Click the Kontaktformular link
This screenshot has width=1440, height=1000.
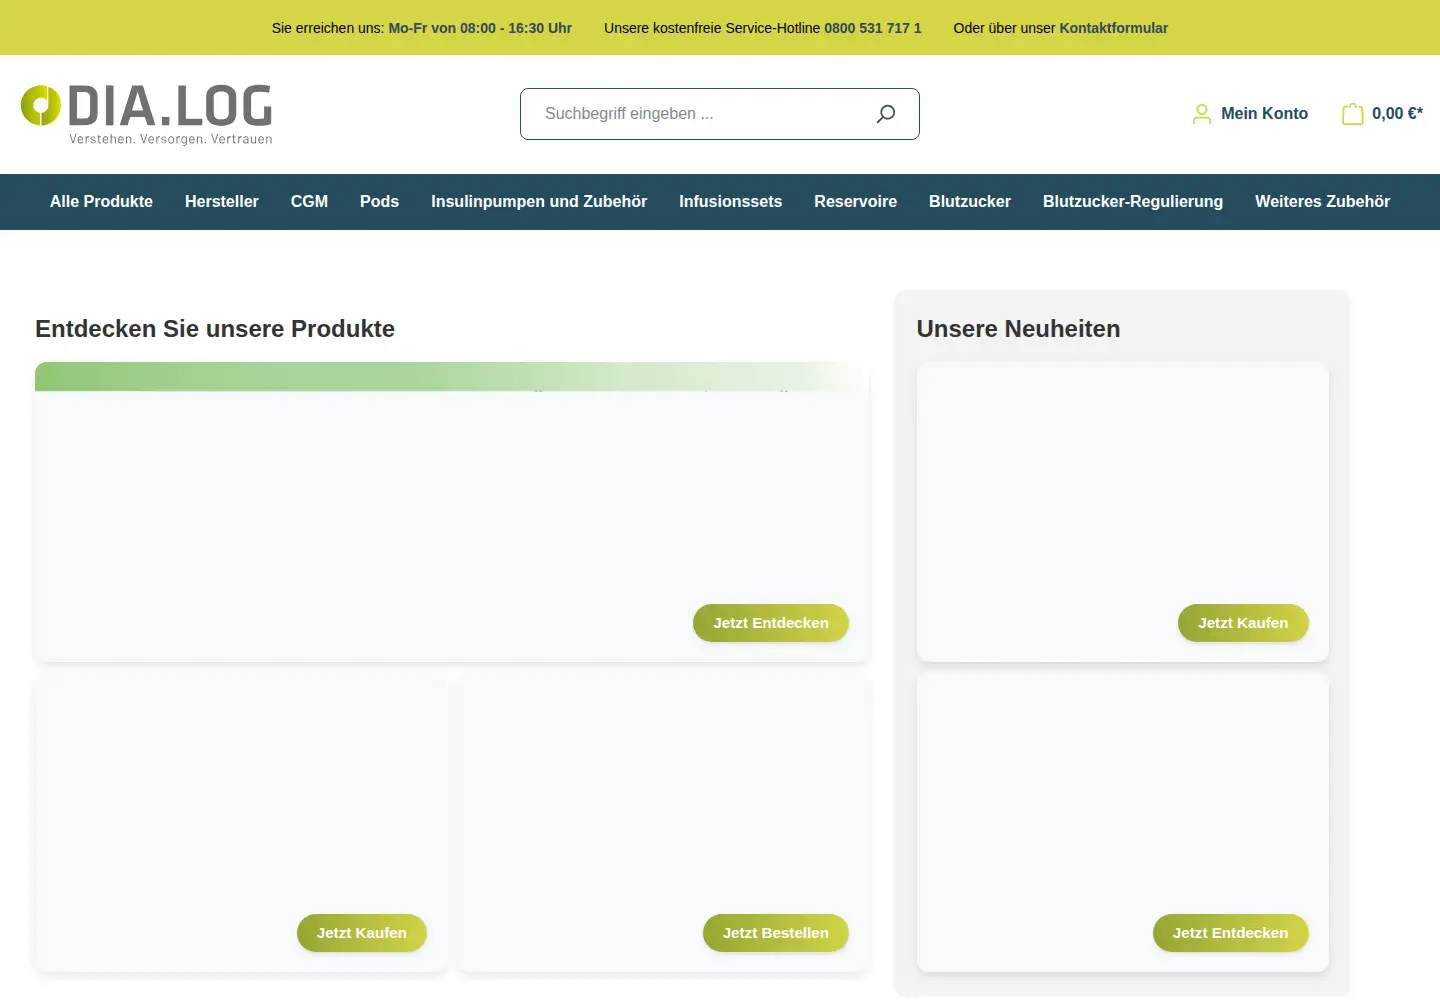point(1113,28)
